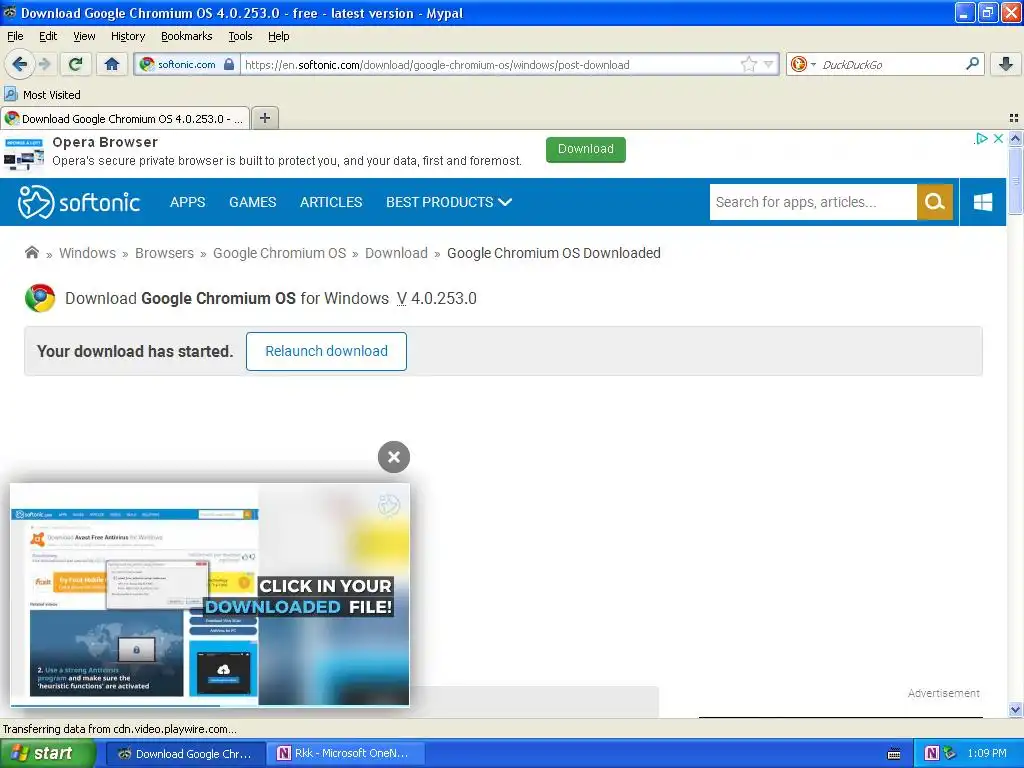
Task: Go back with the browser back arrow
Action: pos(19,64)
